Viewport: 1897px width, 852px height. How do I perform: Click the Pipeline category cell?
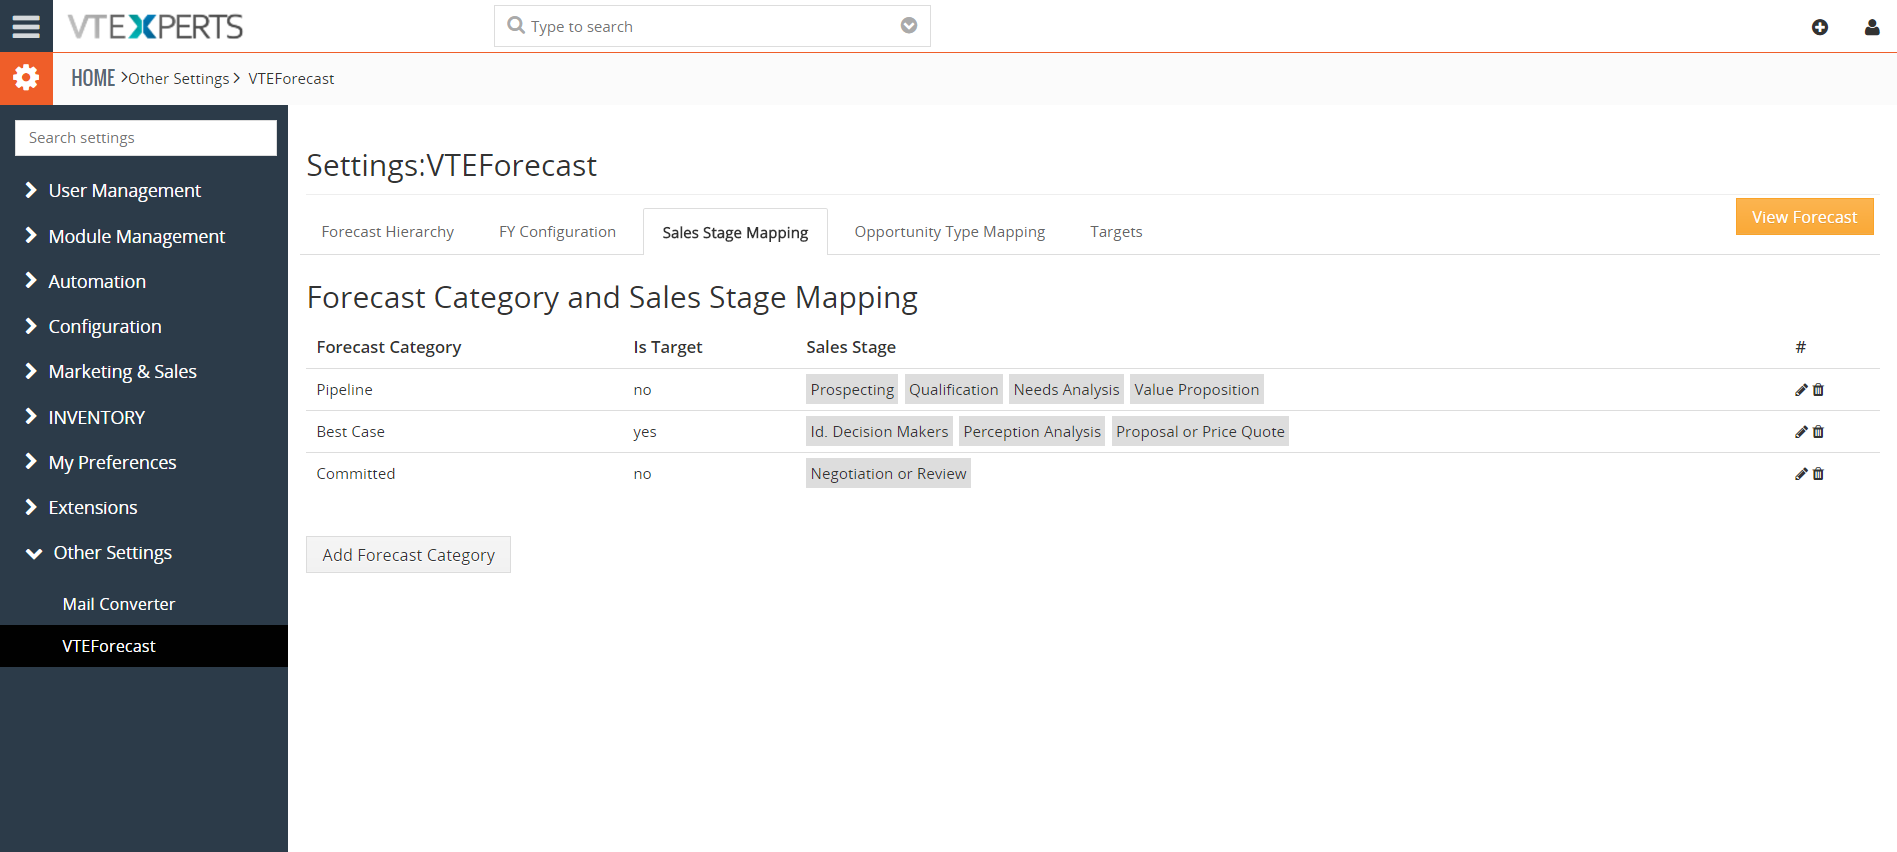pyautogui.click(x=344, y=390)
